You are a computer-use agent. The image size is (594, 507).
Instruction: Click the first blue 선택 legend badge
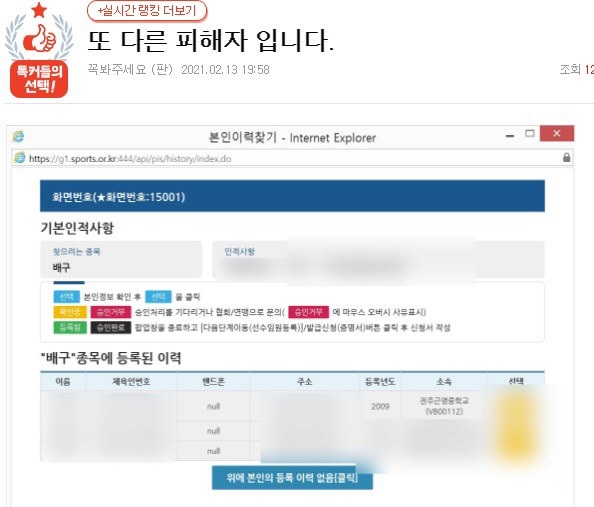point(67,296)
